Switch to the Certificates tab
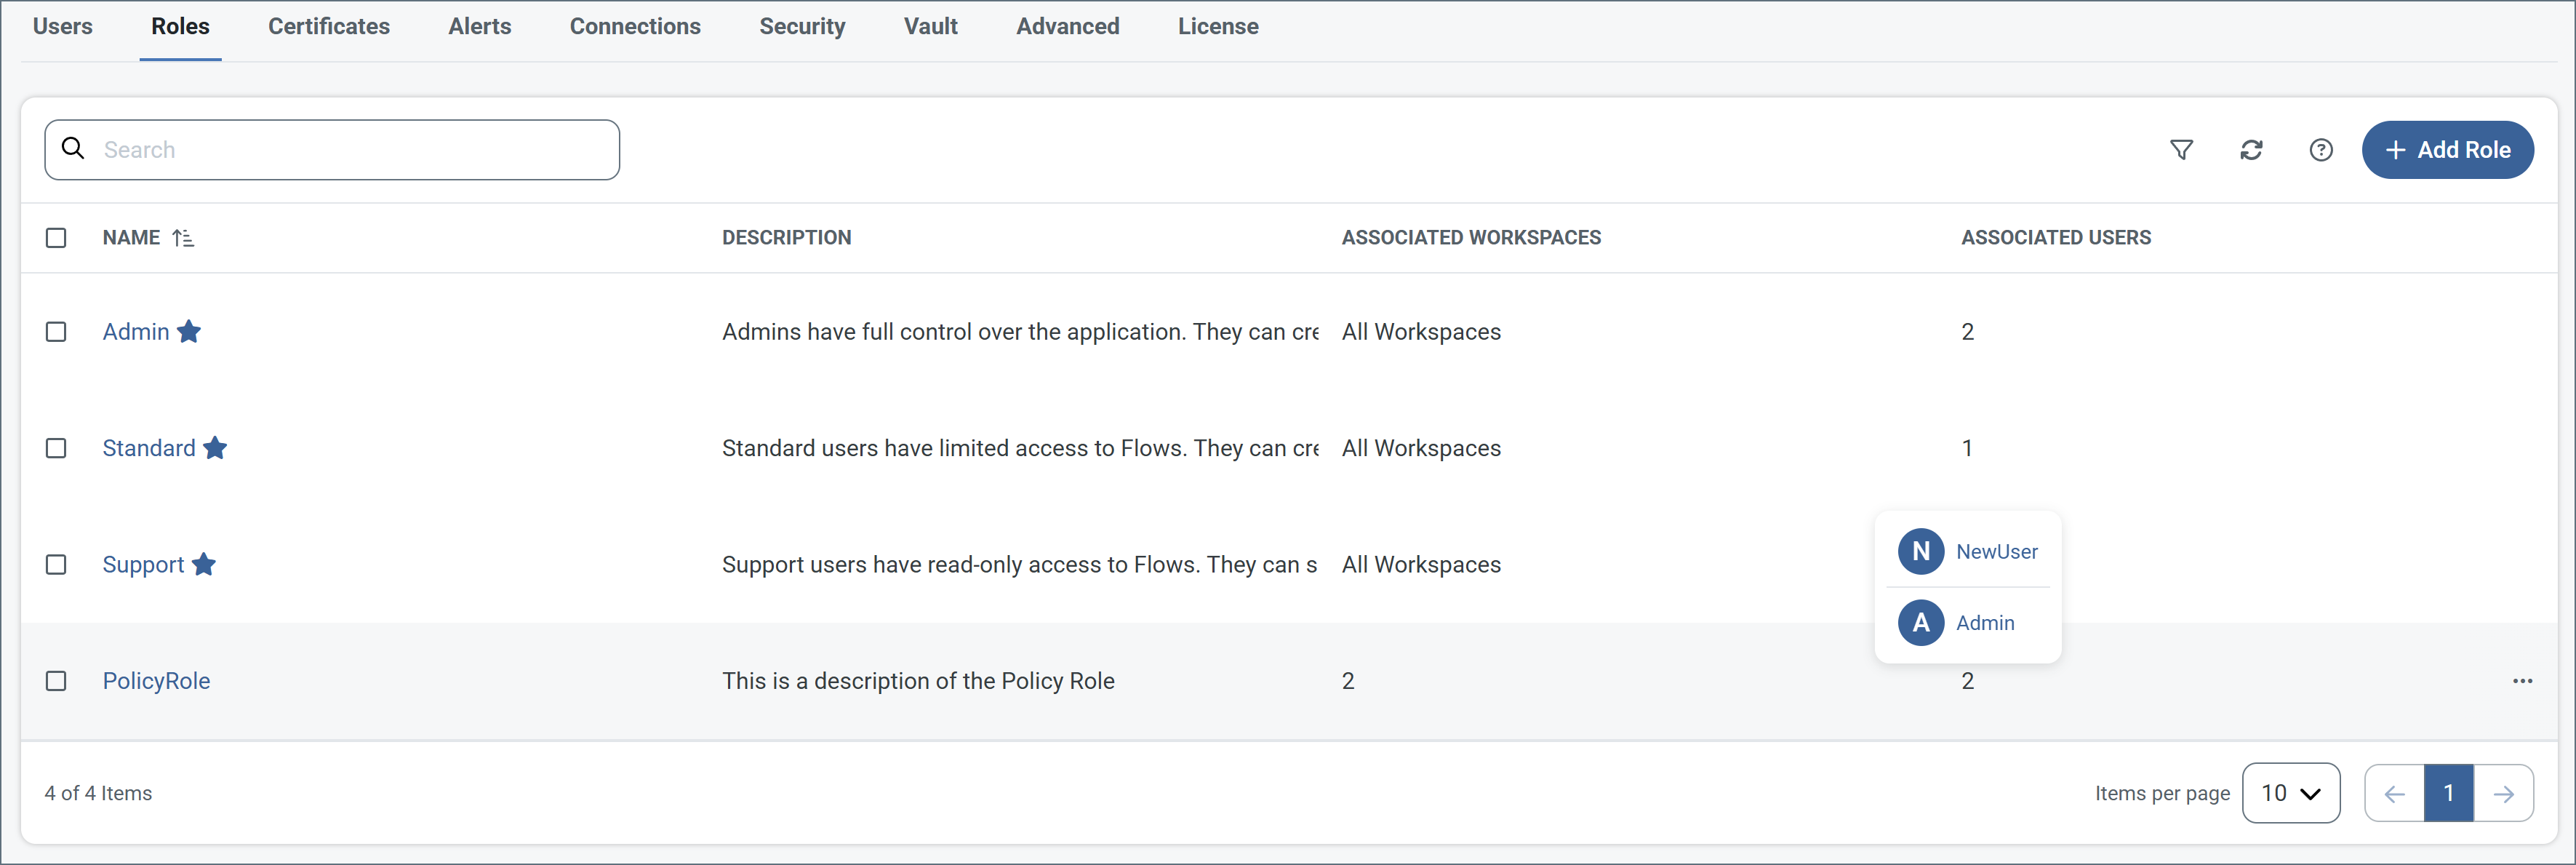Viewport: 2576px width, 865px height. (x=328, y=27)
